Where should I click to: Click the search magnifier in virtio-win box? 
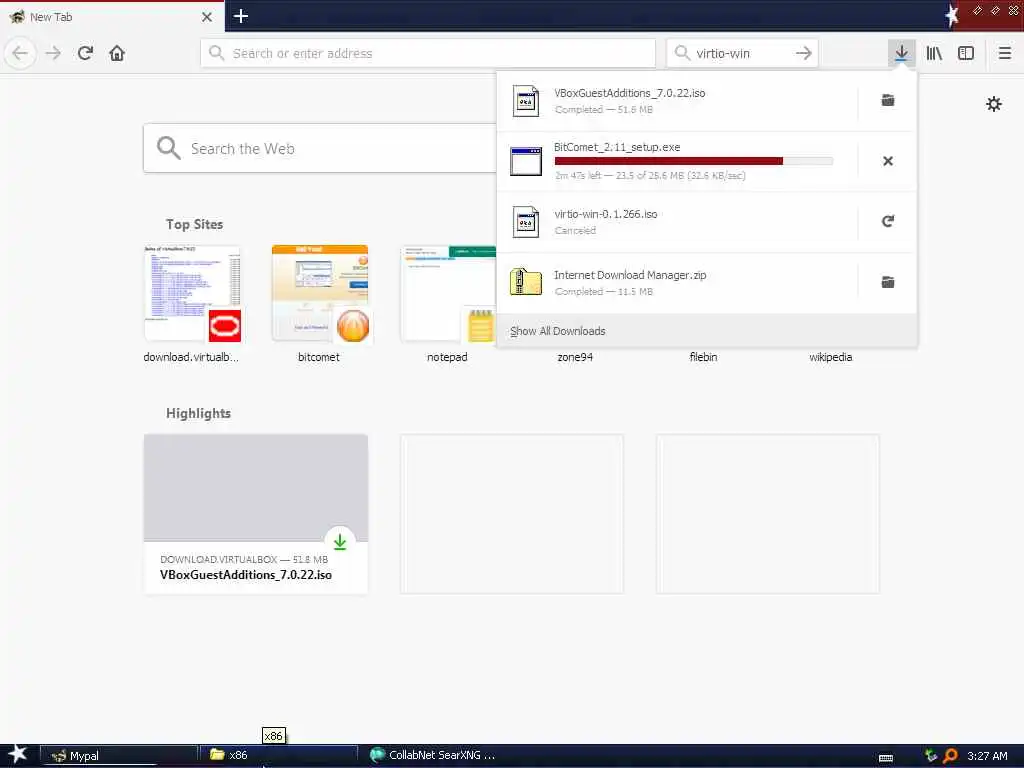[682, 53]
